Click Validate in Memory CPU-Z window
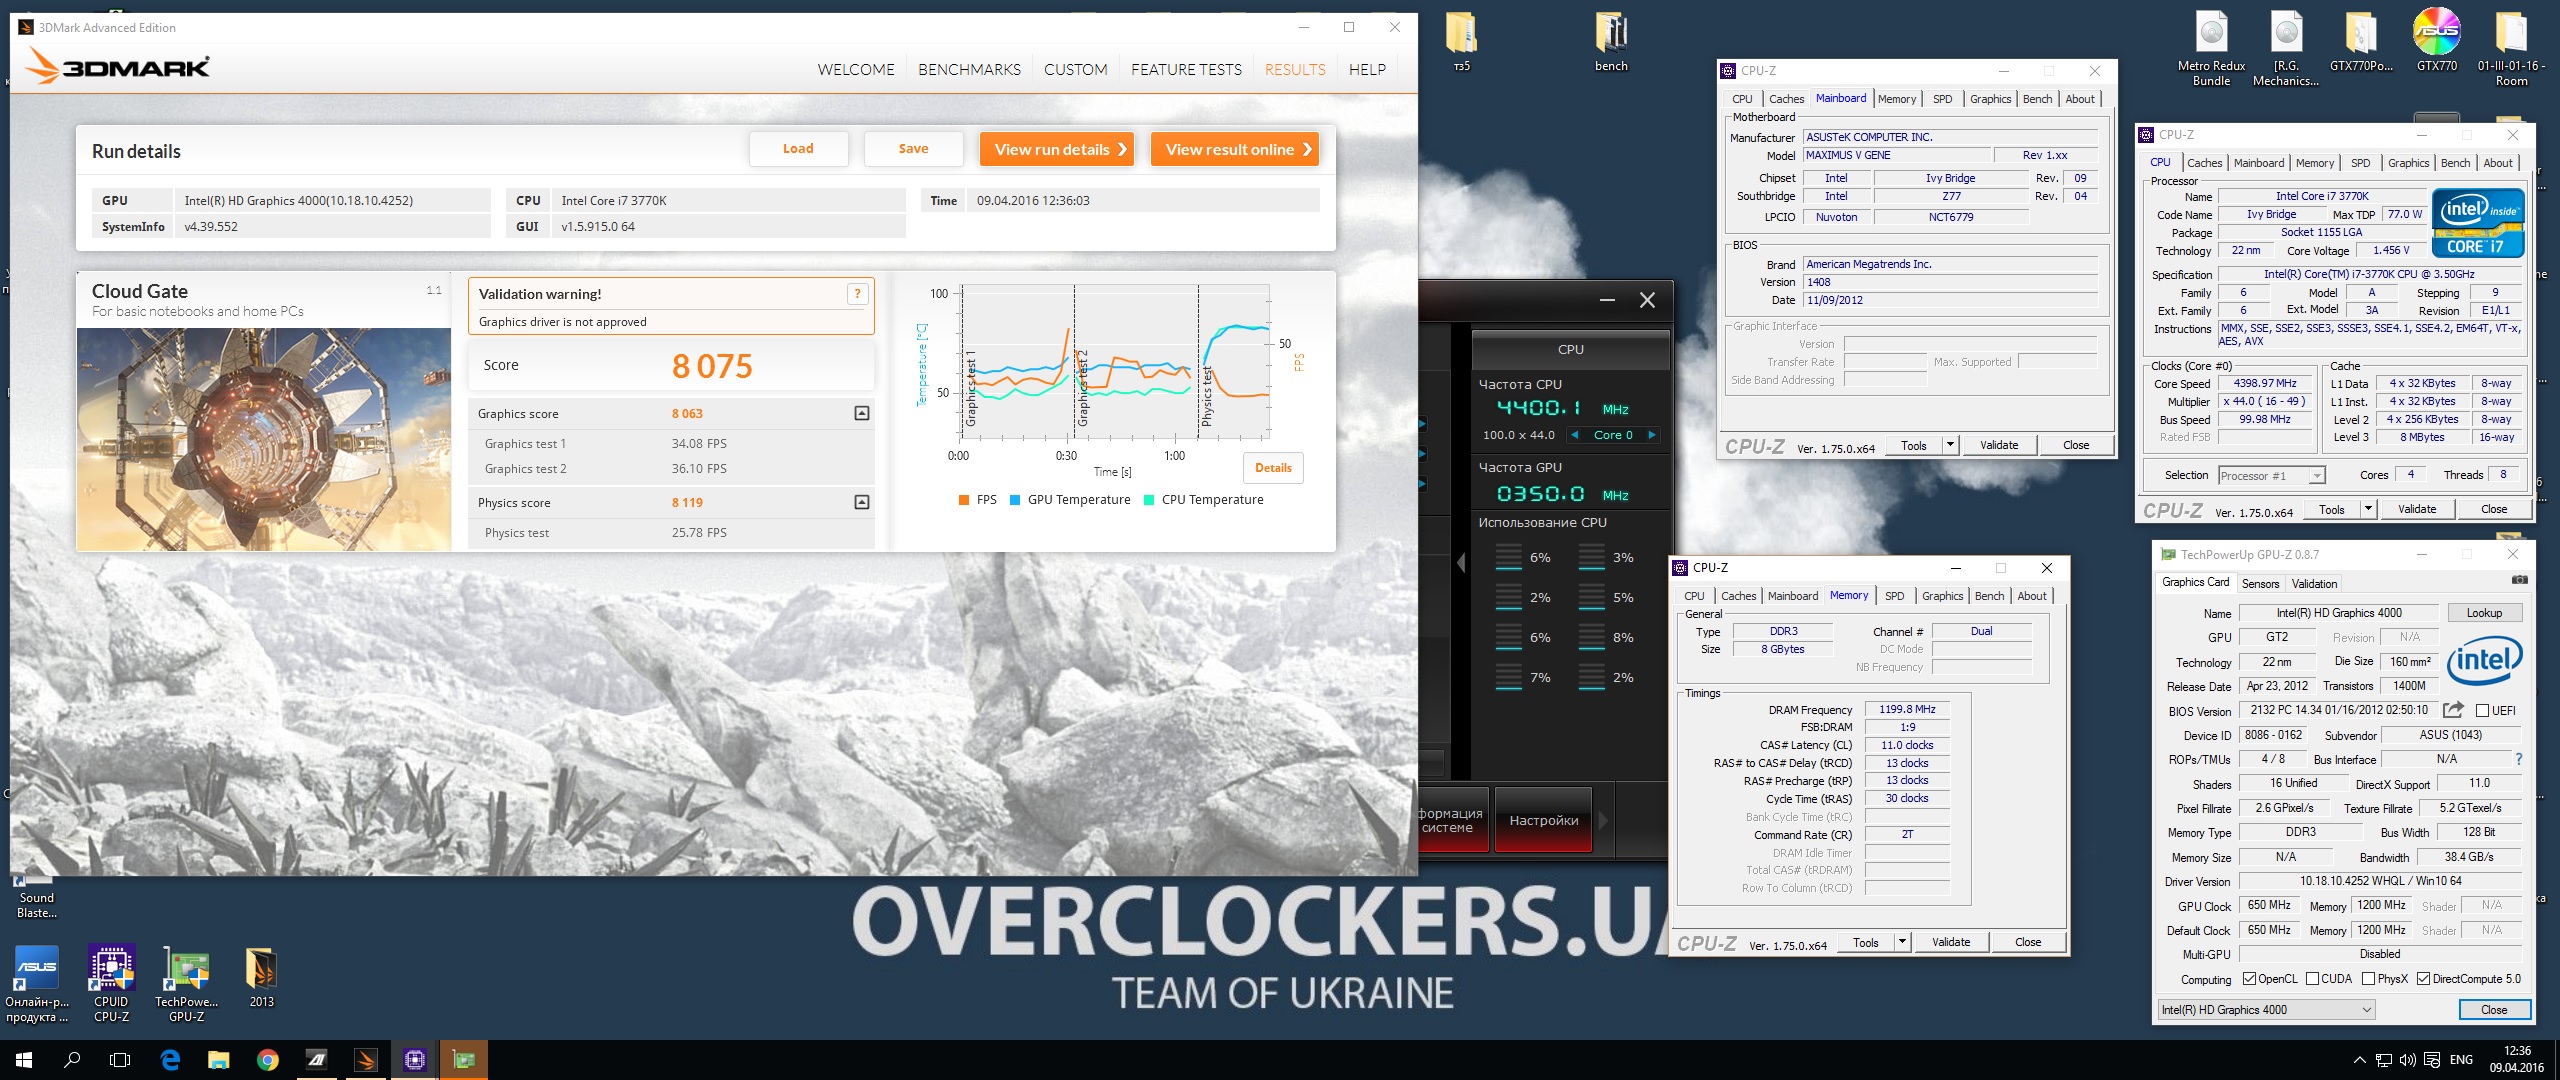Screen dimensions: 2560x1080 1951,942
